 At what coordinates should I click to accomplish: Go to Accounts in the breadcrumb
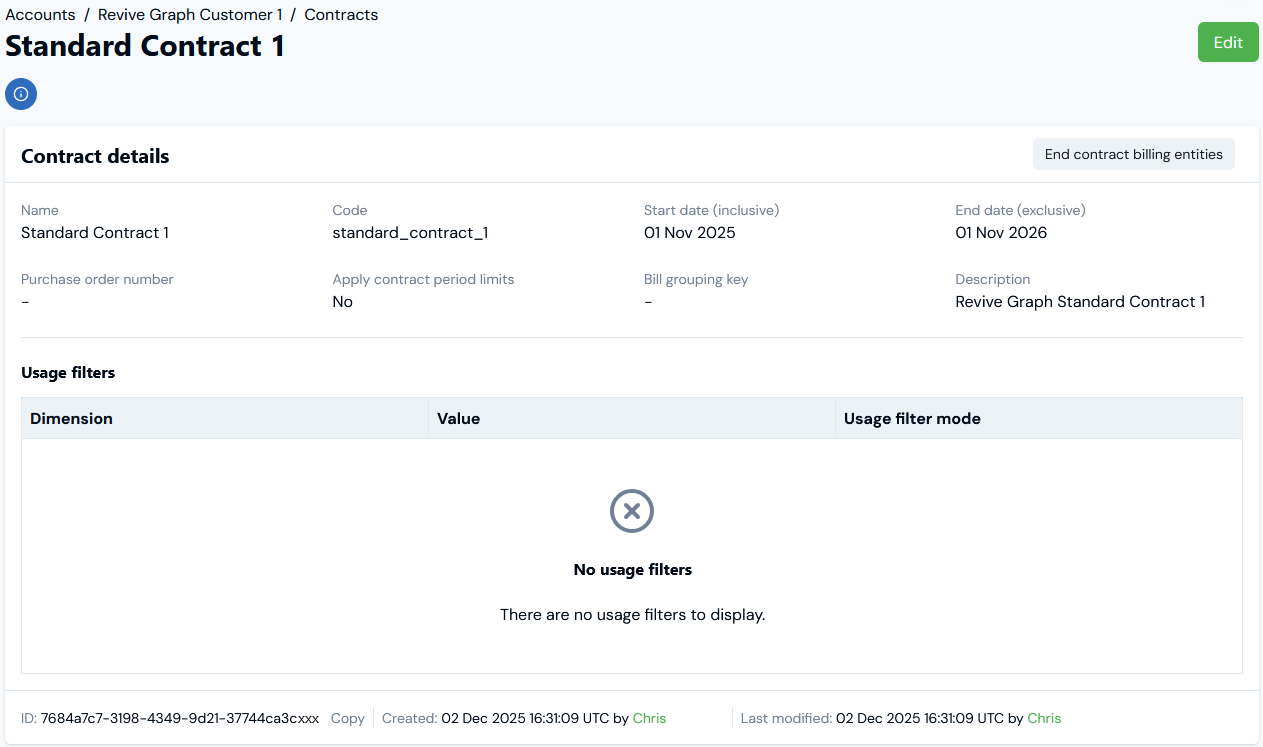click(x=41, y=15)
